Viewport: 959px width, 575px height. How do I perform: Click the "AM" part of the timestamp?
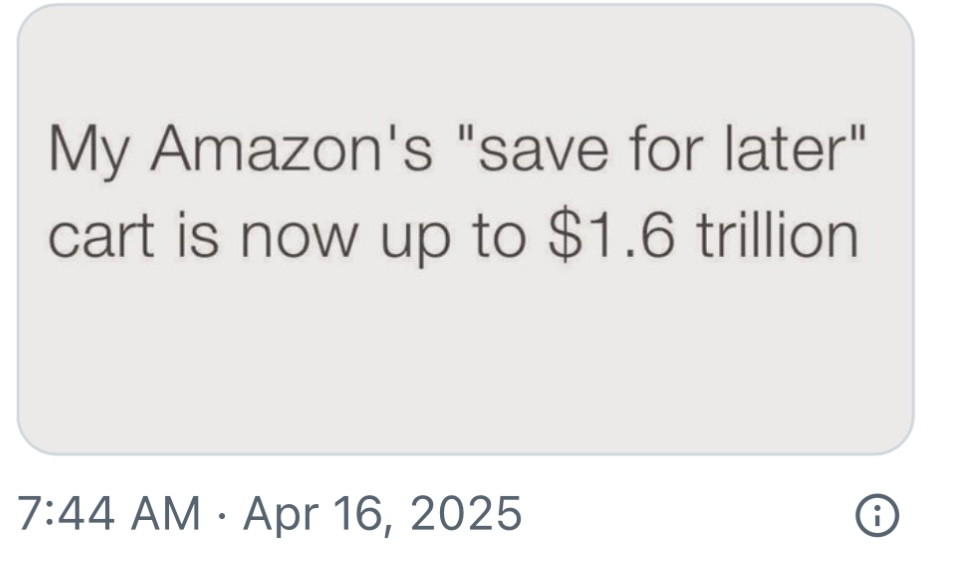166,514
